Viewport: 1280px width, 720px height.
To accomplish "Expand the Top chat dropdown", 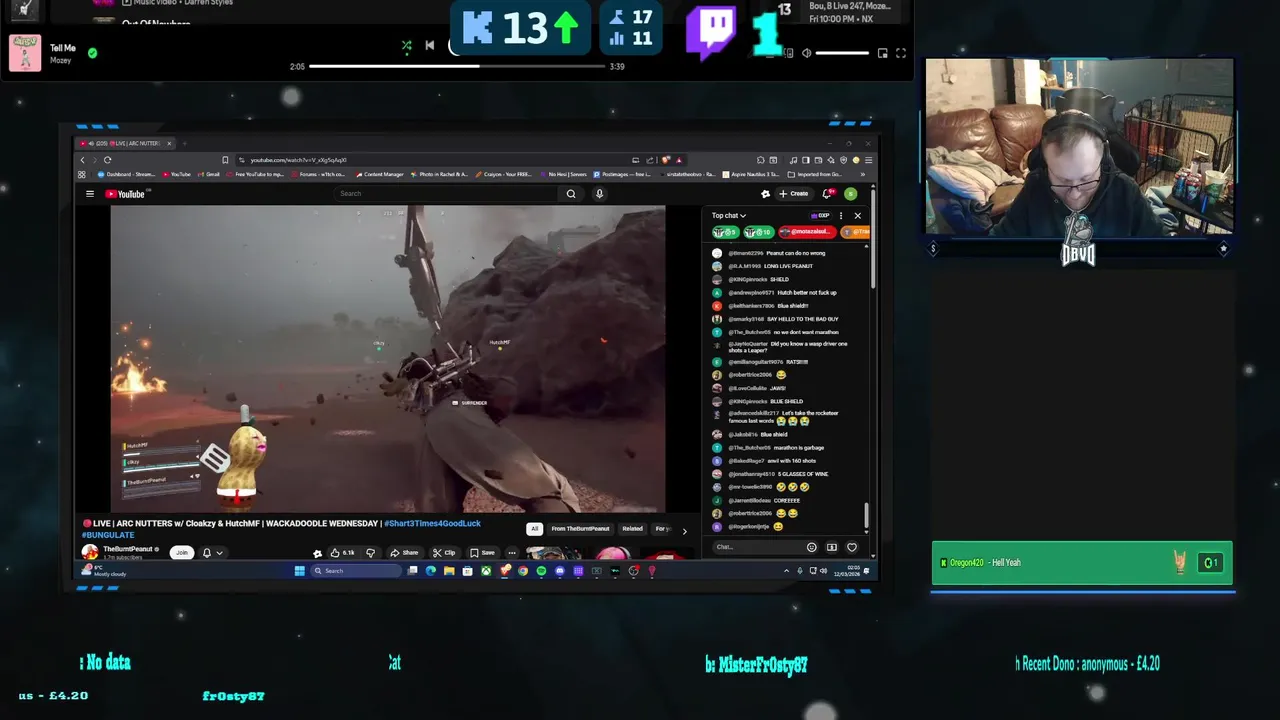I will pos(729,216).
